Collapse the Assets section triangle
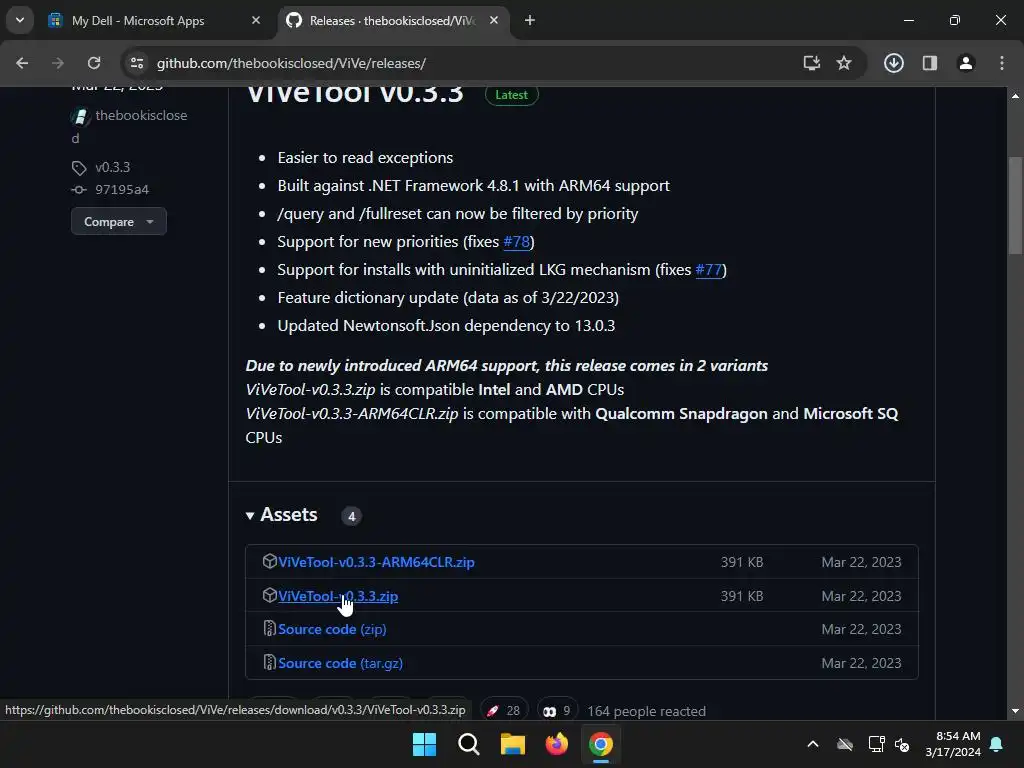 tap(249, 515)
